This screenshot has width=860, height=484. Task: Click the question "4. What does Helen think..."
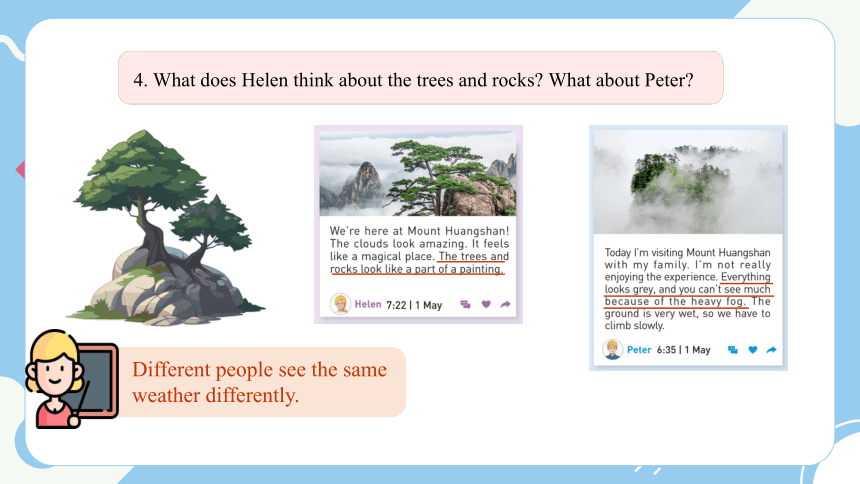click(414, 80)
